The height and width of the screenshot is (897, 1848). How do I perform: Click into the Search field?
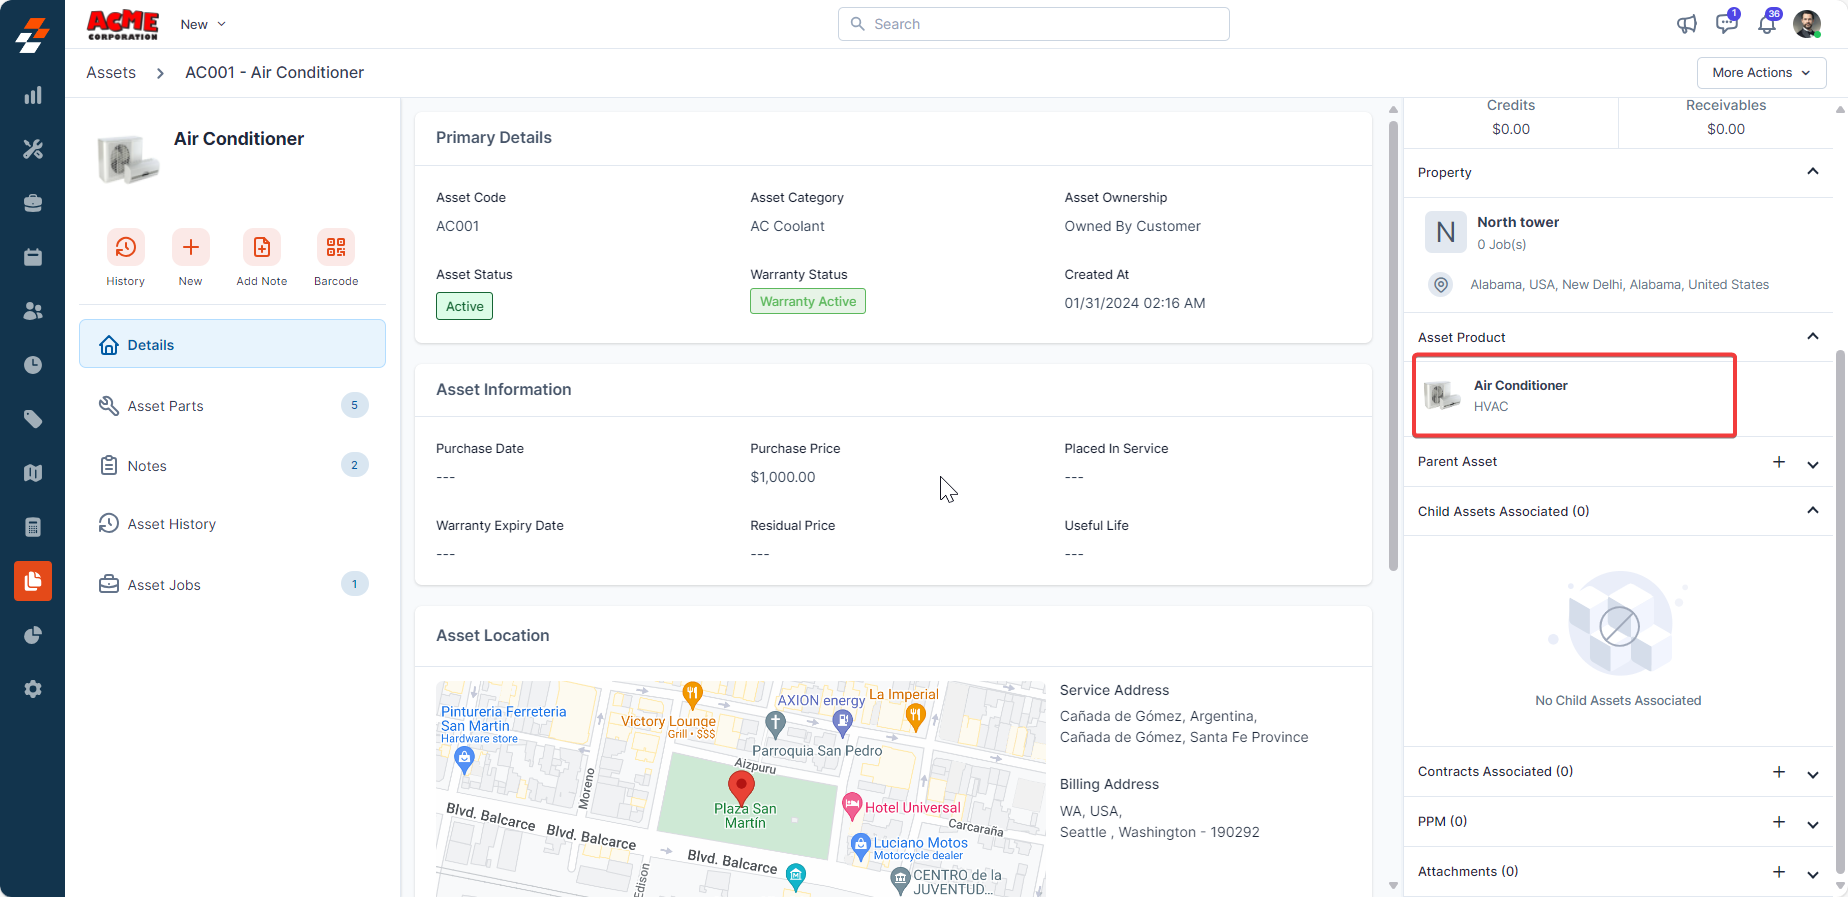(1034, 24)
